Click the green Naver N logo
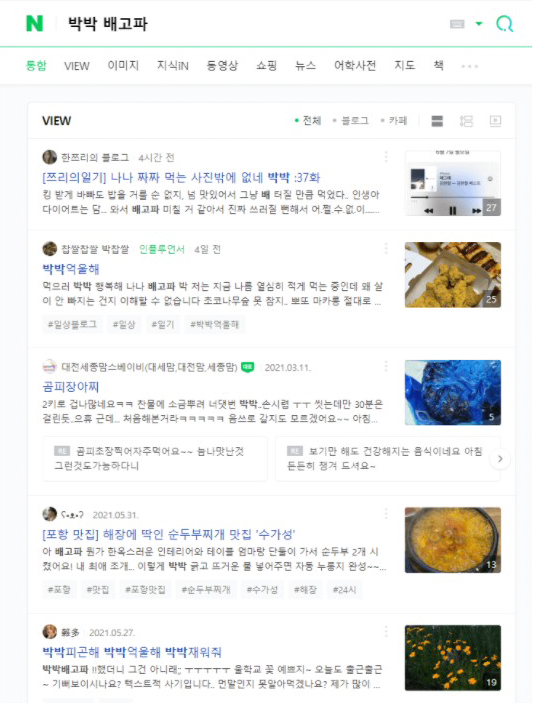The height and width of the screenshot is (714, 533). (35, 23)
